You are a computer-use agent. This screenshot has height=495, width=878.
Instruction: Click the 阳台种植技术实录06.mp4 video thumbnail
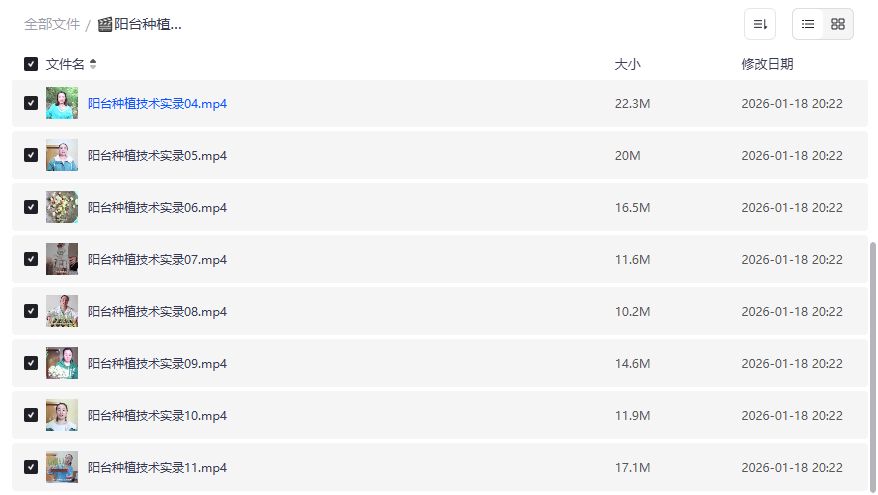tap(62, 207)
